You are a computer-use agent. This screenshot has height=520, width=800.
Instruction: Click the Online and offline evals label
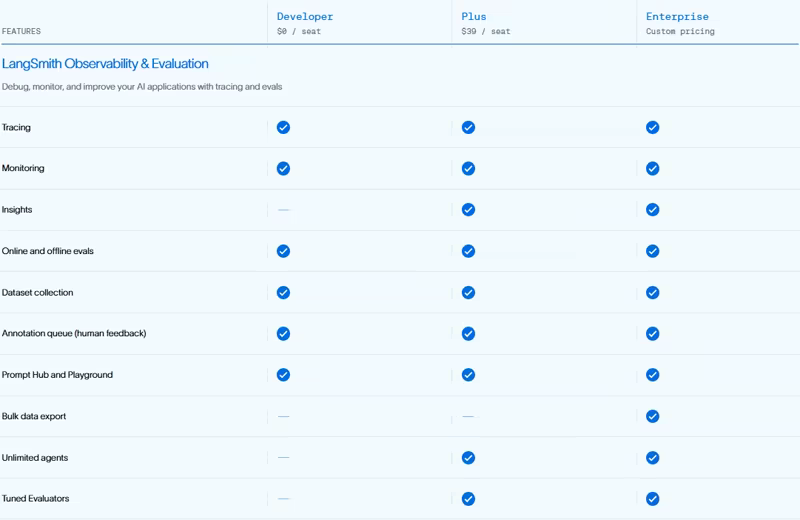[x=47, y=251]
